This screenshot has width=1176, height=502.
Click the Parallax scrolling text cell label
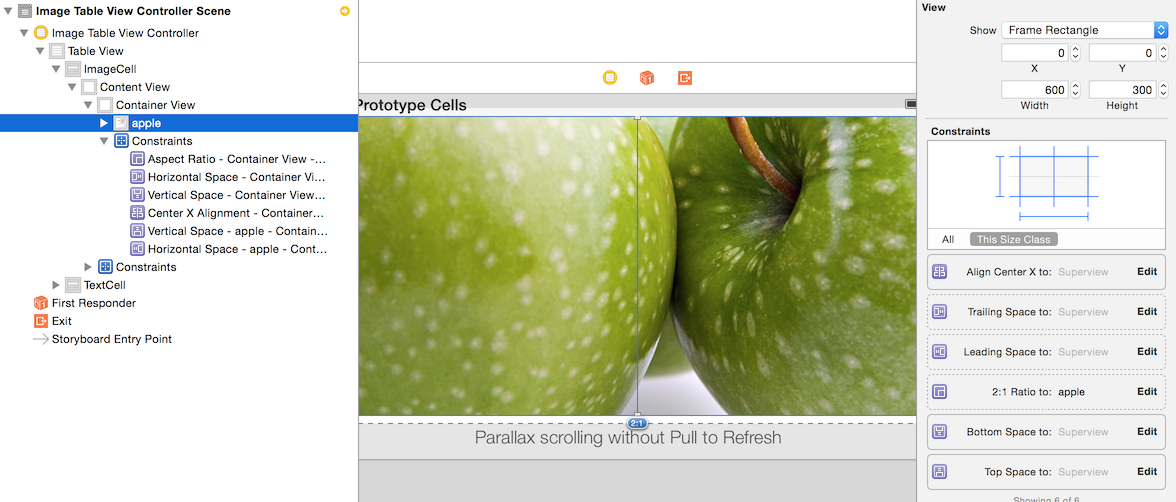pos(628,437)
